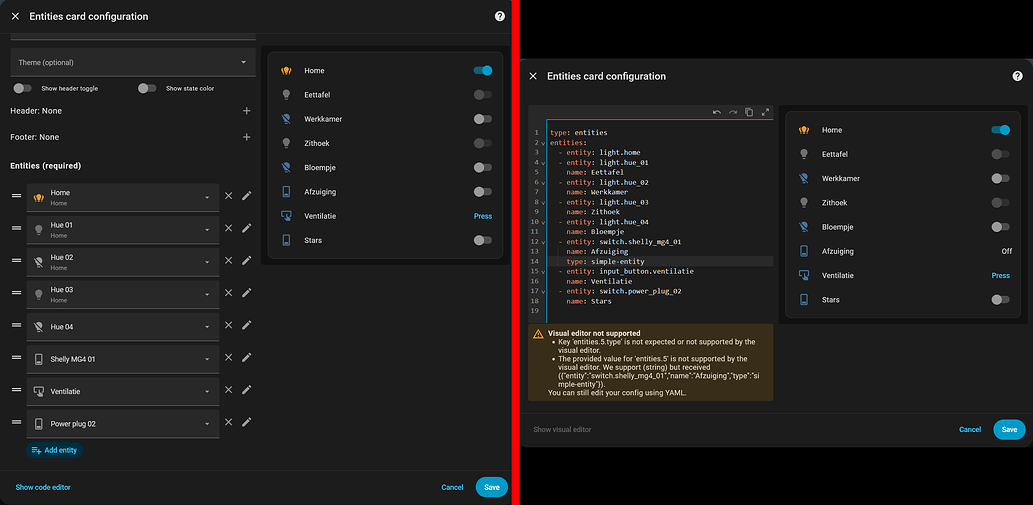Remove the Hue 04 entity row
The width and height of the screenshot is (1033, 505).
click(229, 325)
